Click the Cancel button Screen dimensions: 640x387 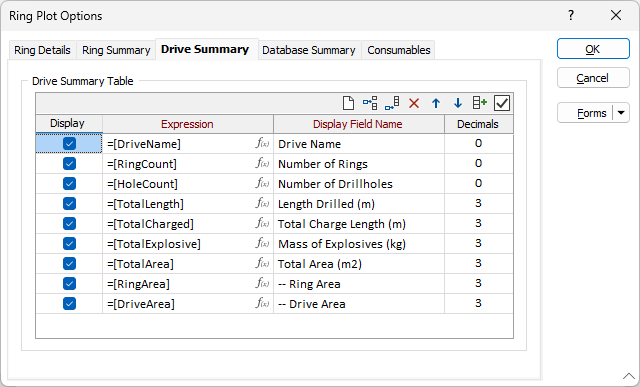pos(593,78)
